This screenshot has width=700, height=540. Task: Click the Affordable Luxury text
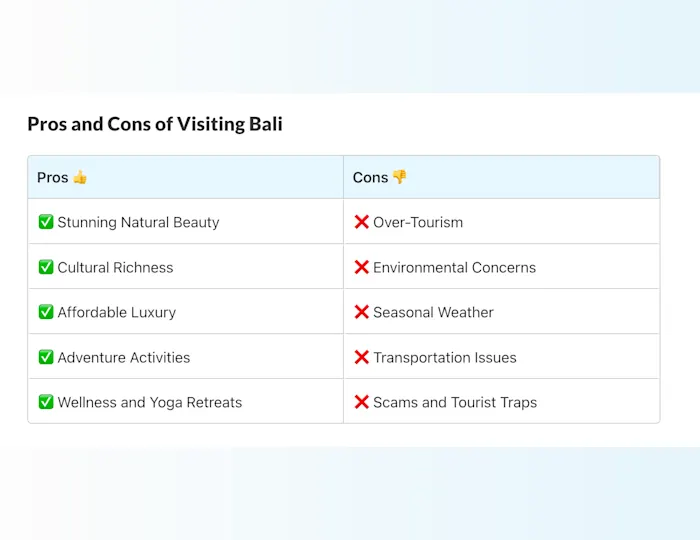coord(116,312)
